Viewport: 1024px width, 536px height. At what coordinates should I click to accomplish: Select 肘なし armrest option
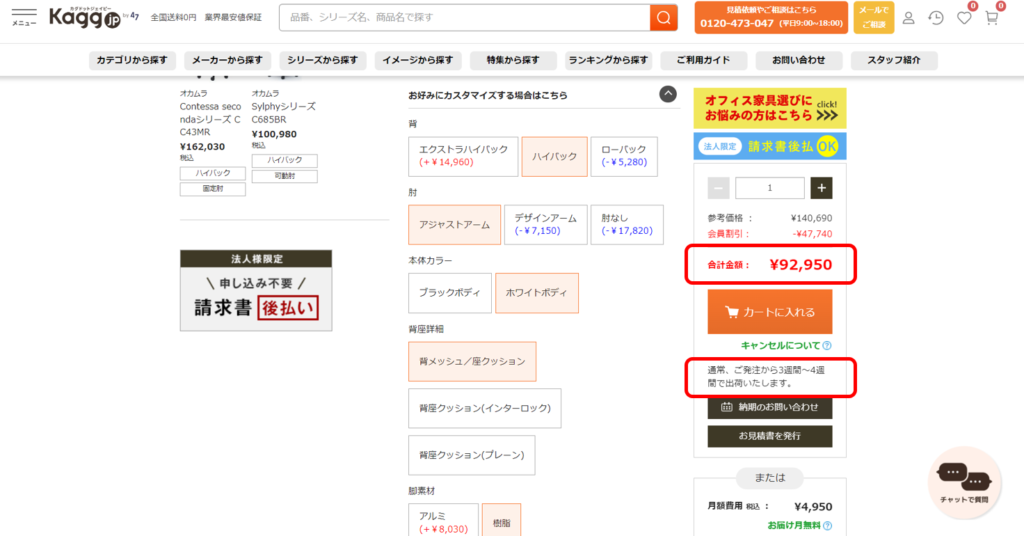tap(627, 225)
